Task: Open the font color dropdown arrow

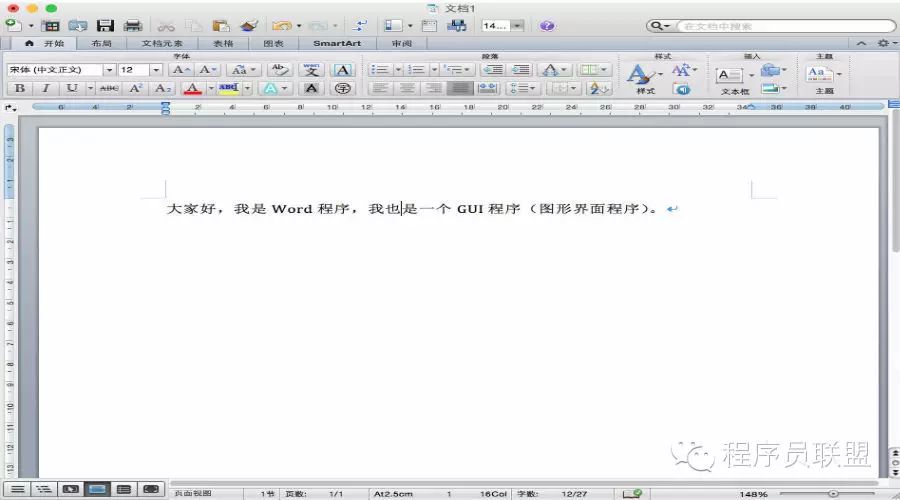Action: (211, 88)
